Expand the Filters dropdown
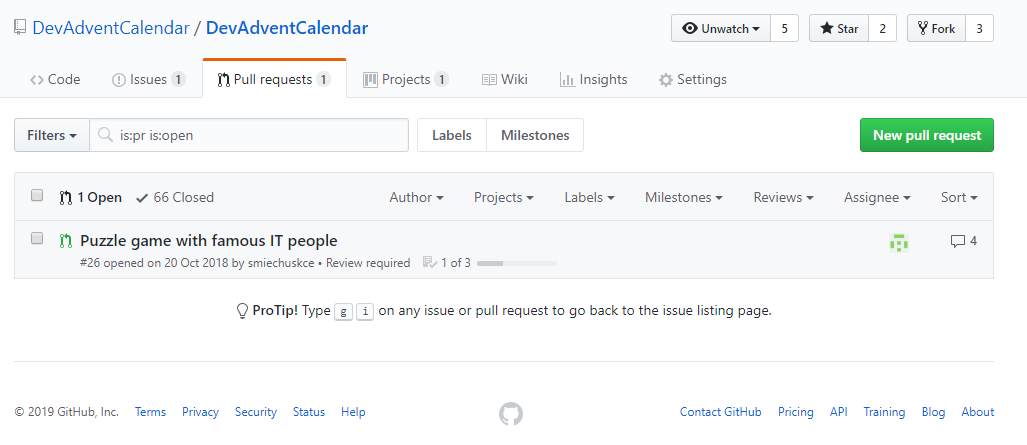1027x445 pixels. coord(52,135)
